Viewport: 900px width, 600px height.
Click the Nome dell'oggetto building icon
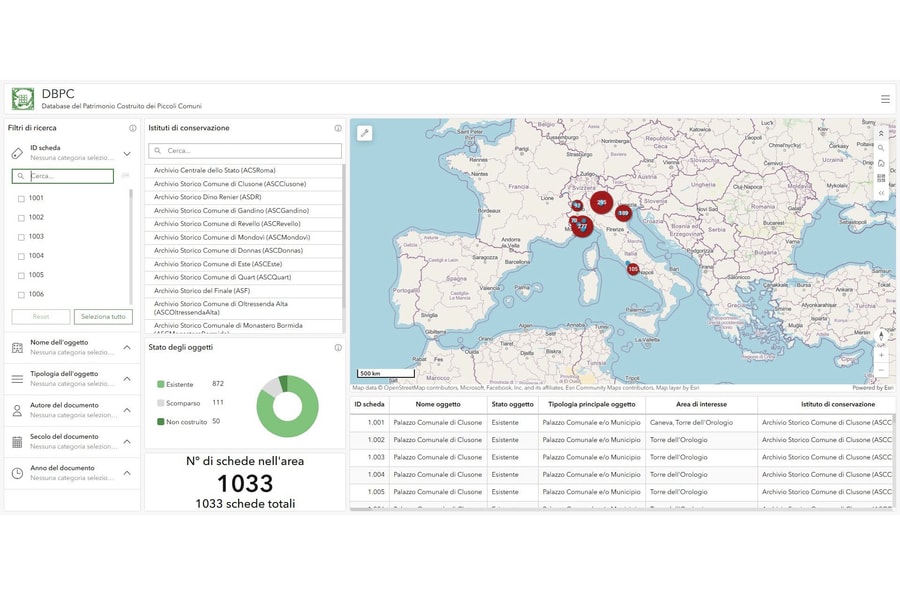(17, 347)
